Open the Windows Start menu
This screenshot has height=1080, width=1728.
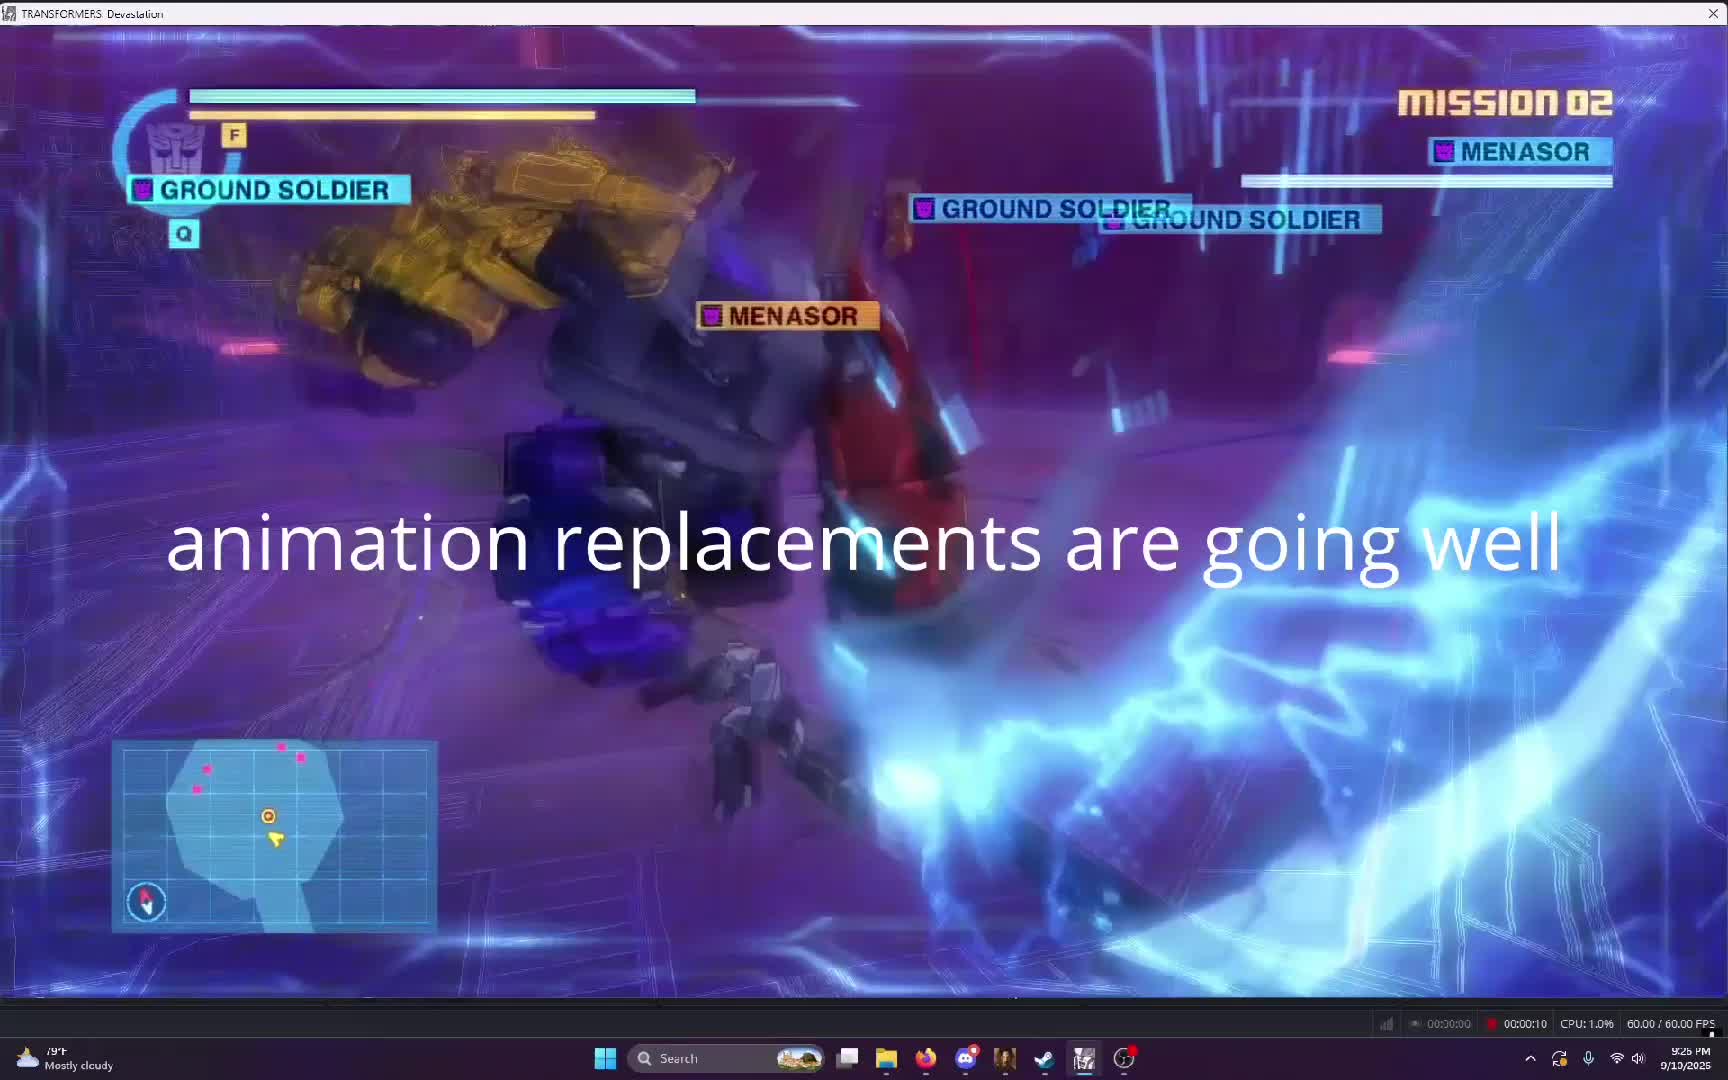click(x=605, y=1058)
